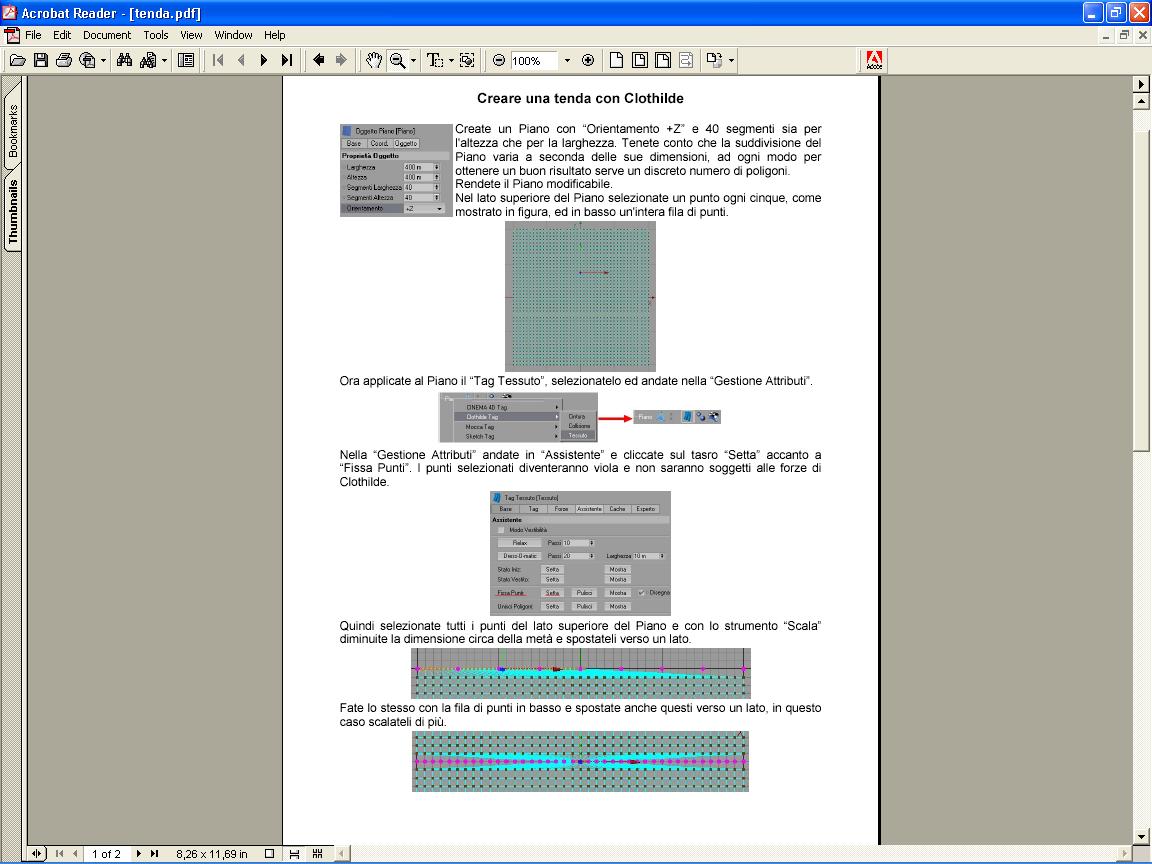Select the Hand tool
This screenshot has height=864, width=1152.
coord(374,60)
